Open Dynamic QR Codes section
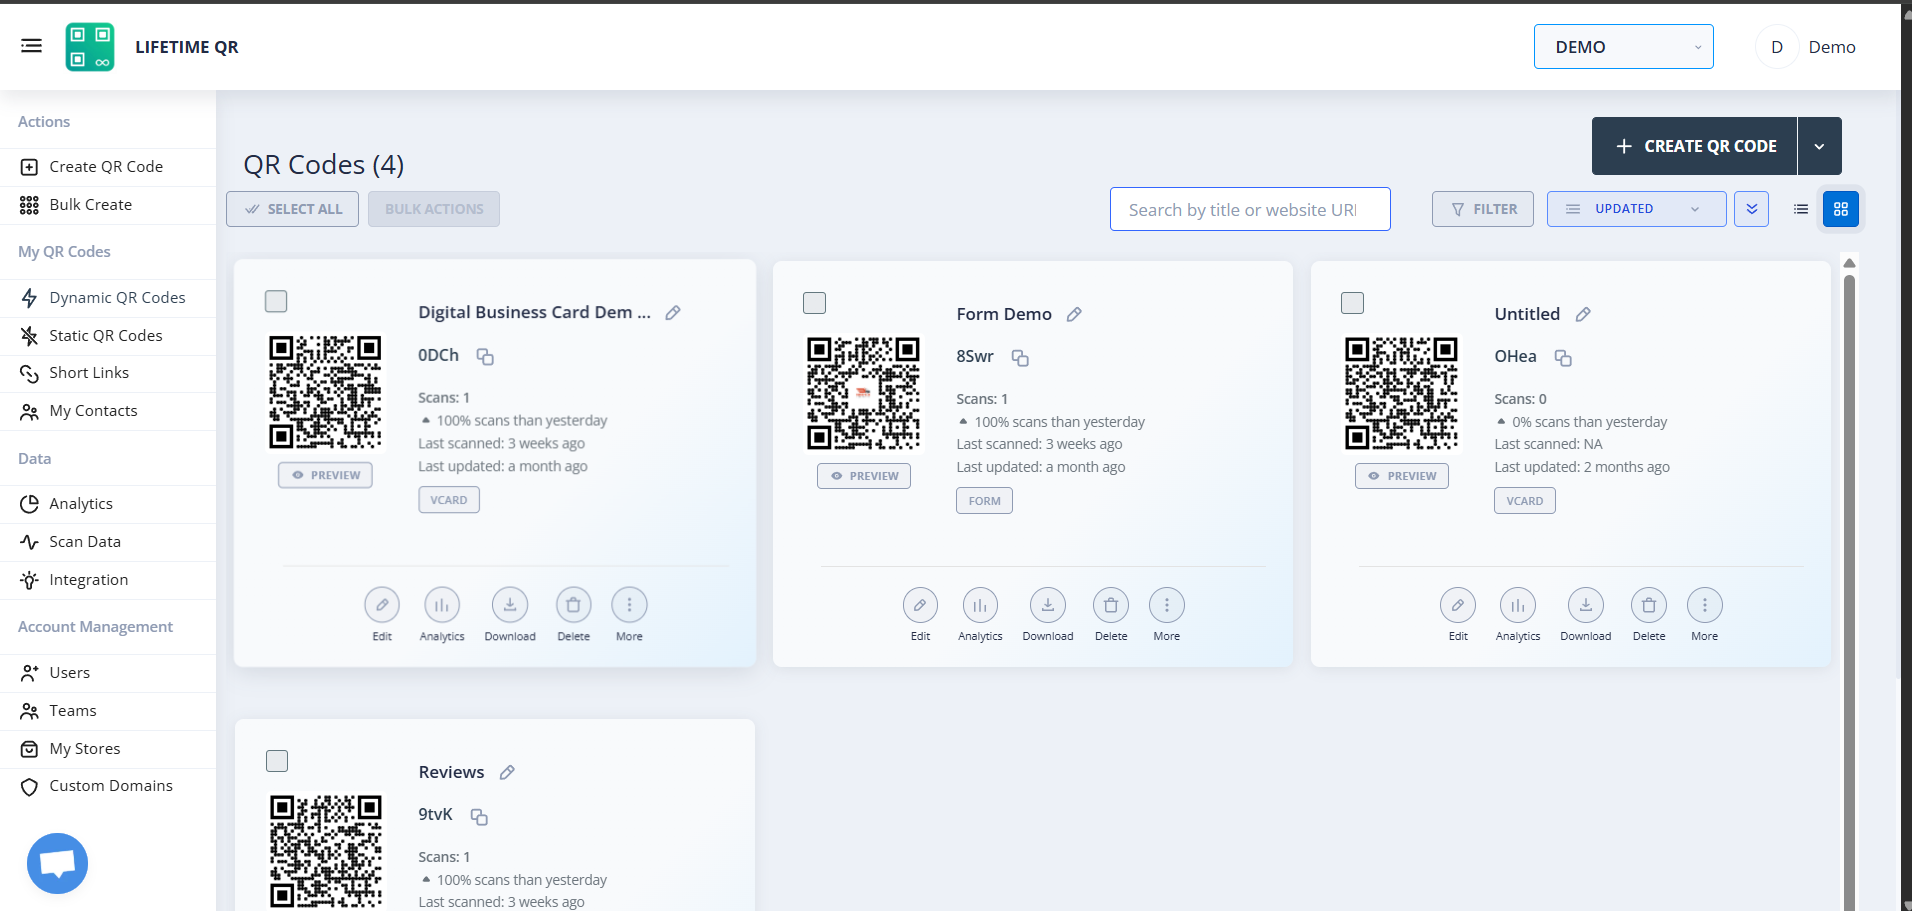 108,298
